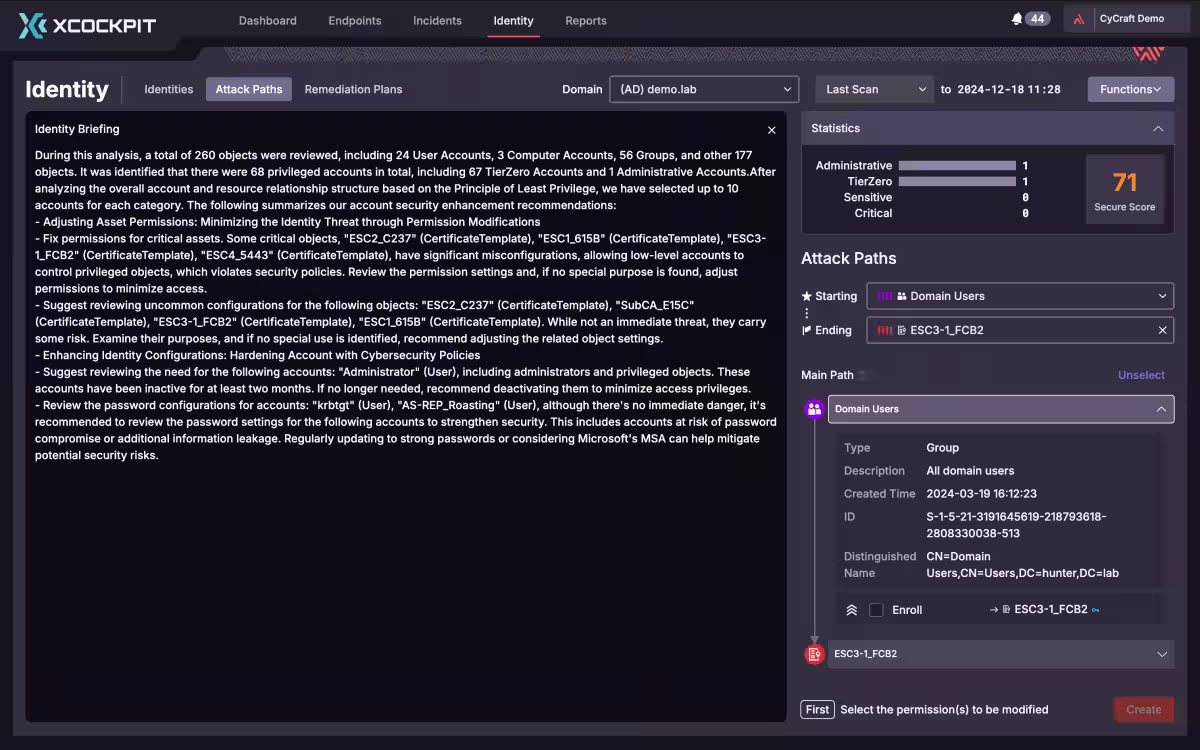Image resolution: width=1200 pixels, height=750 pixels.
Task: Open the Functions button menu
Action: [x=1130, y=89]
